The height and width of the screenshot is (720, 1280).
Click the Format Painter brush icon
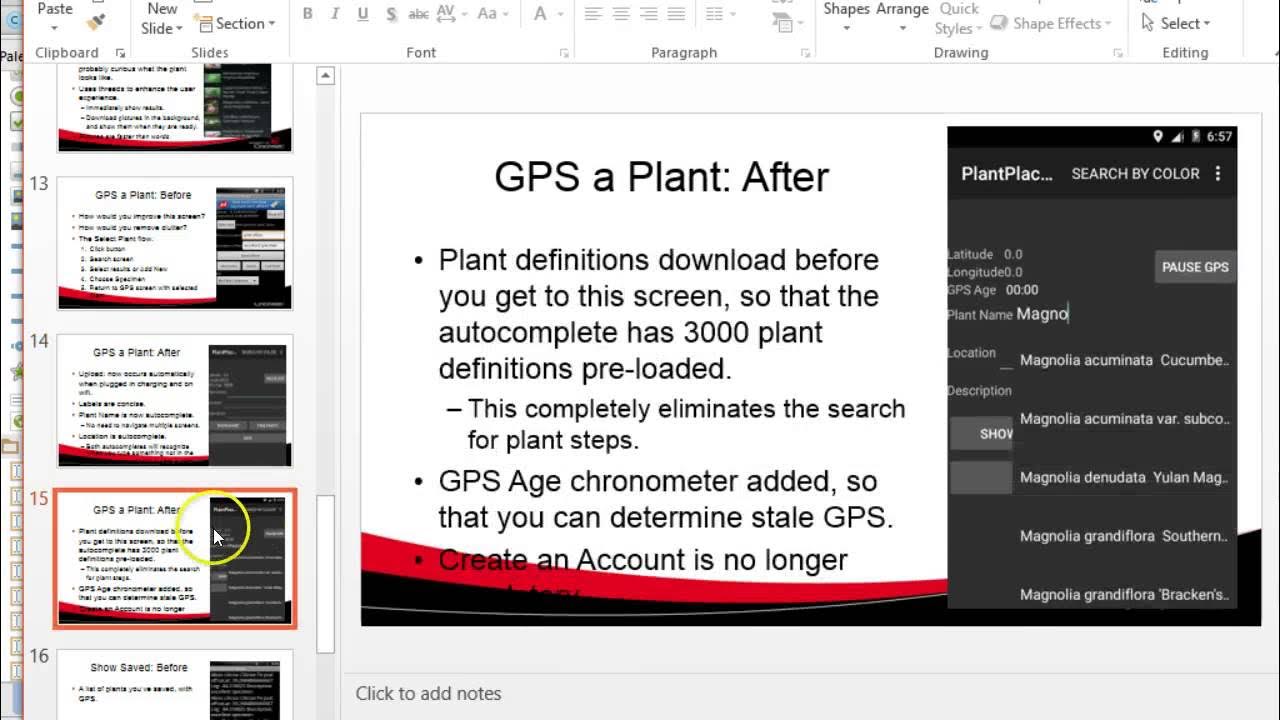96,22
